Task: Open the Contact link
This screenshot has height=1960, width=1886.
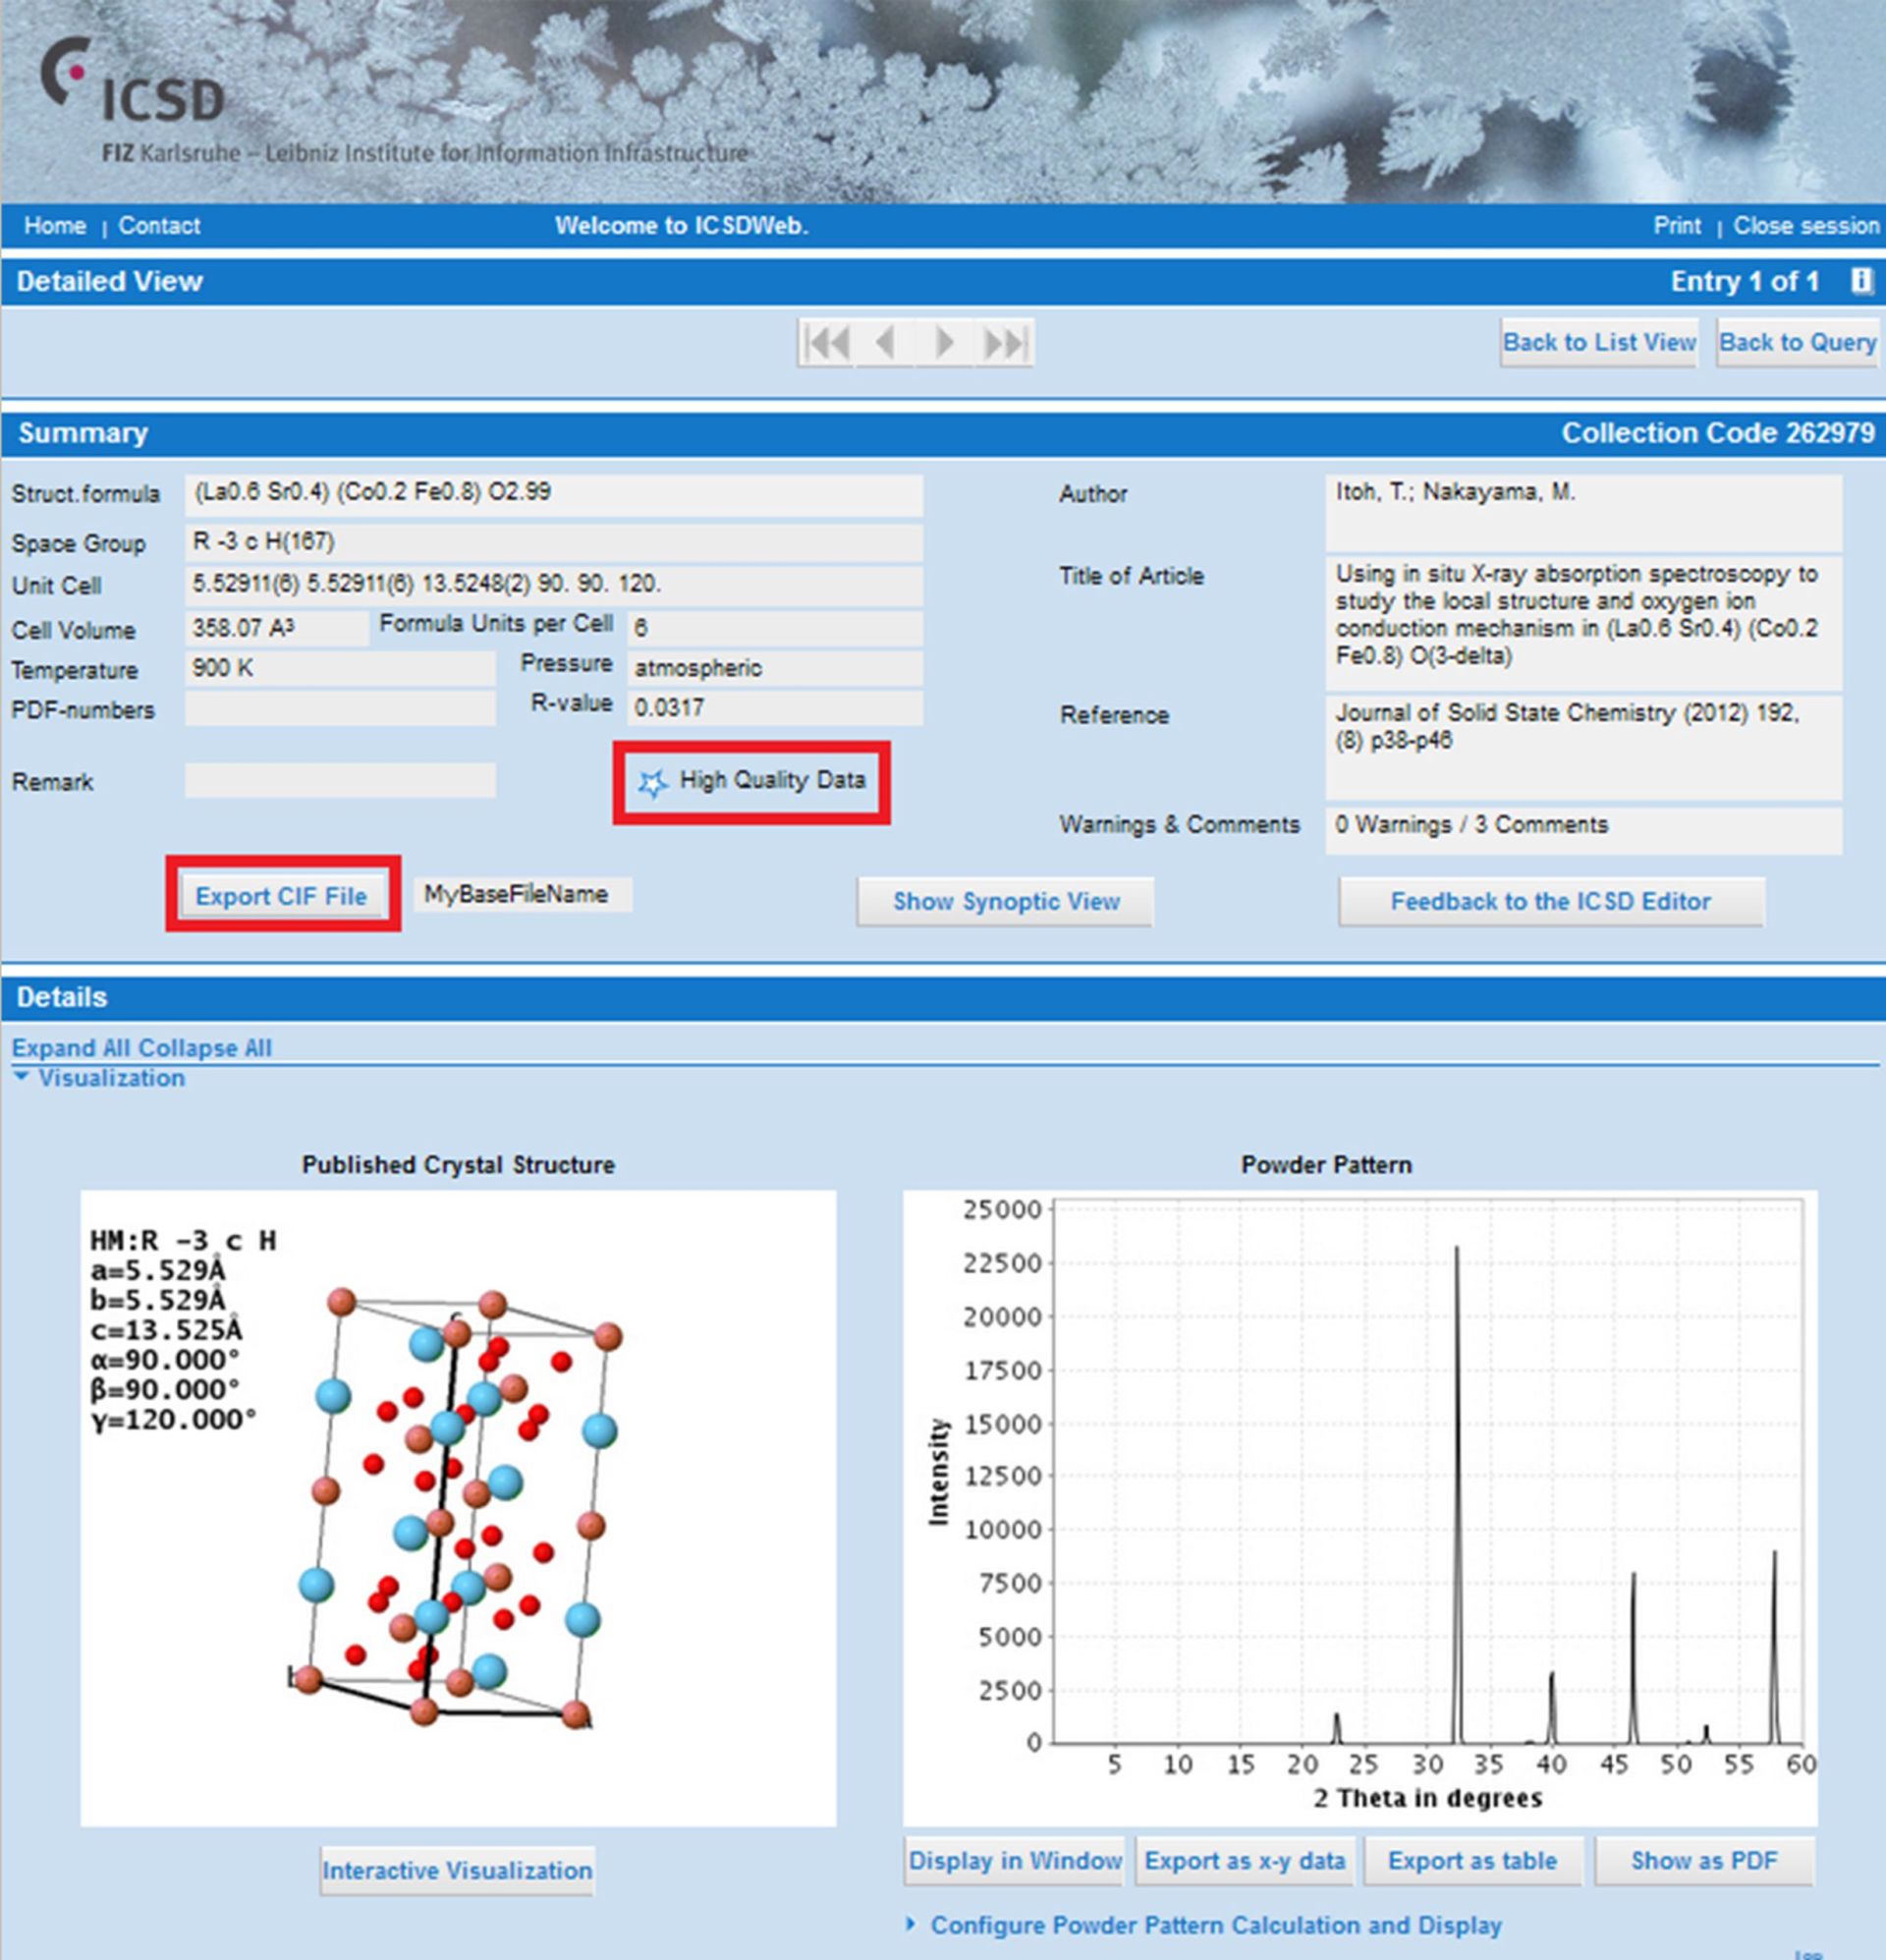Action: (159, 226)
